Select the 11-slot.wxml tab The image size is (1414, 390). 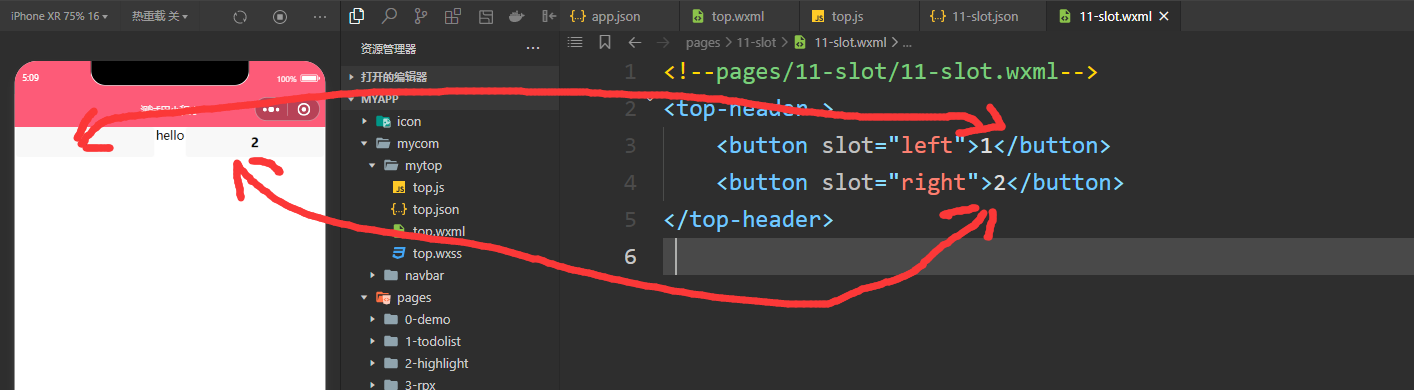[1113, 16]
